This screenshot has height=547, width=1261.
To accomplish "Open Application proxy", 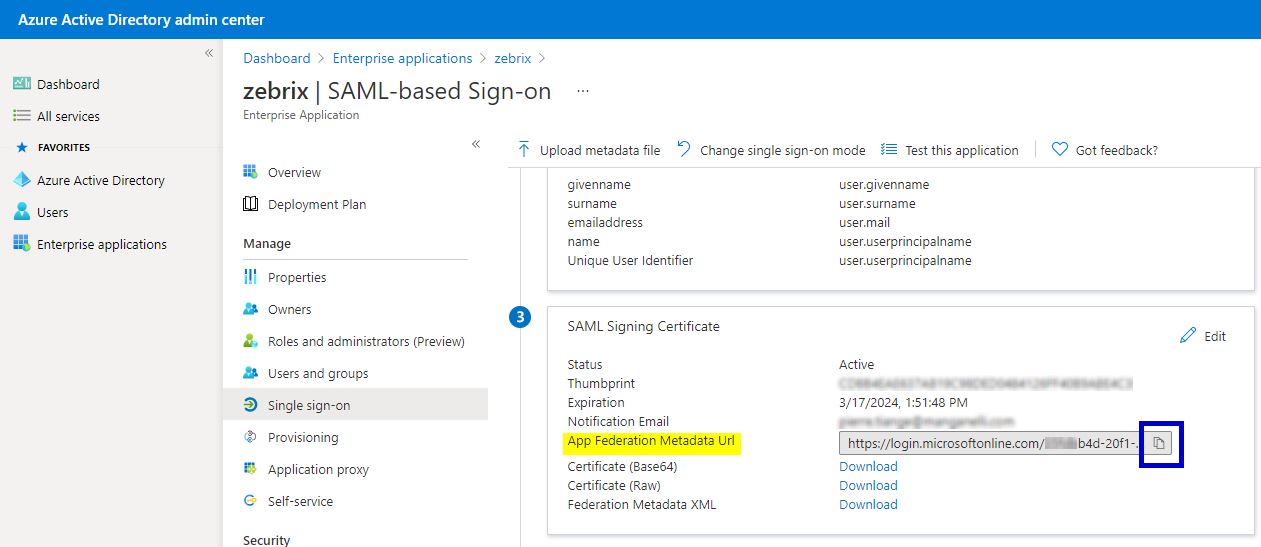I will 318,469.
